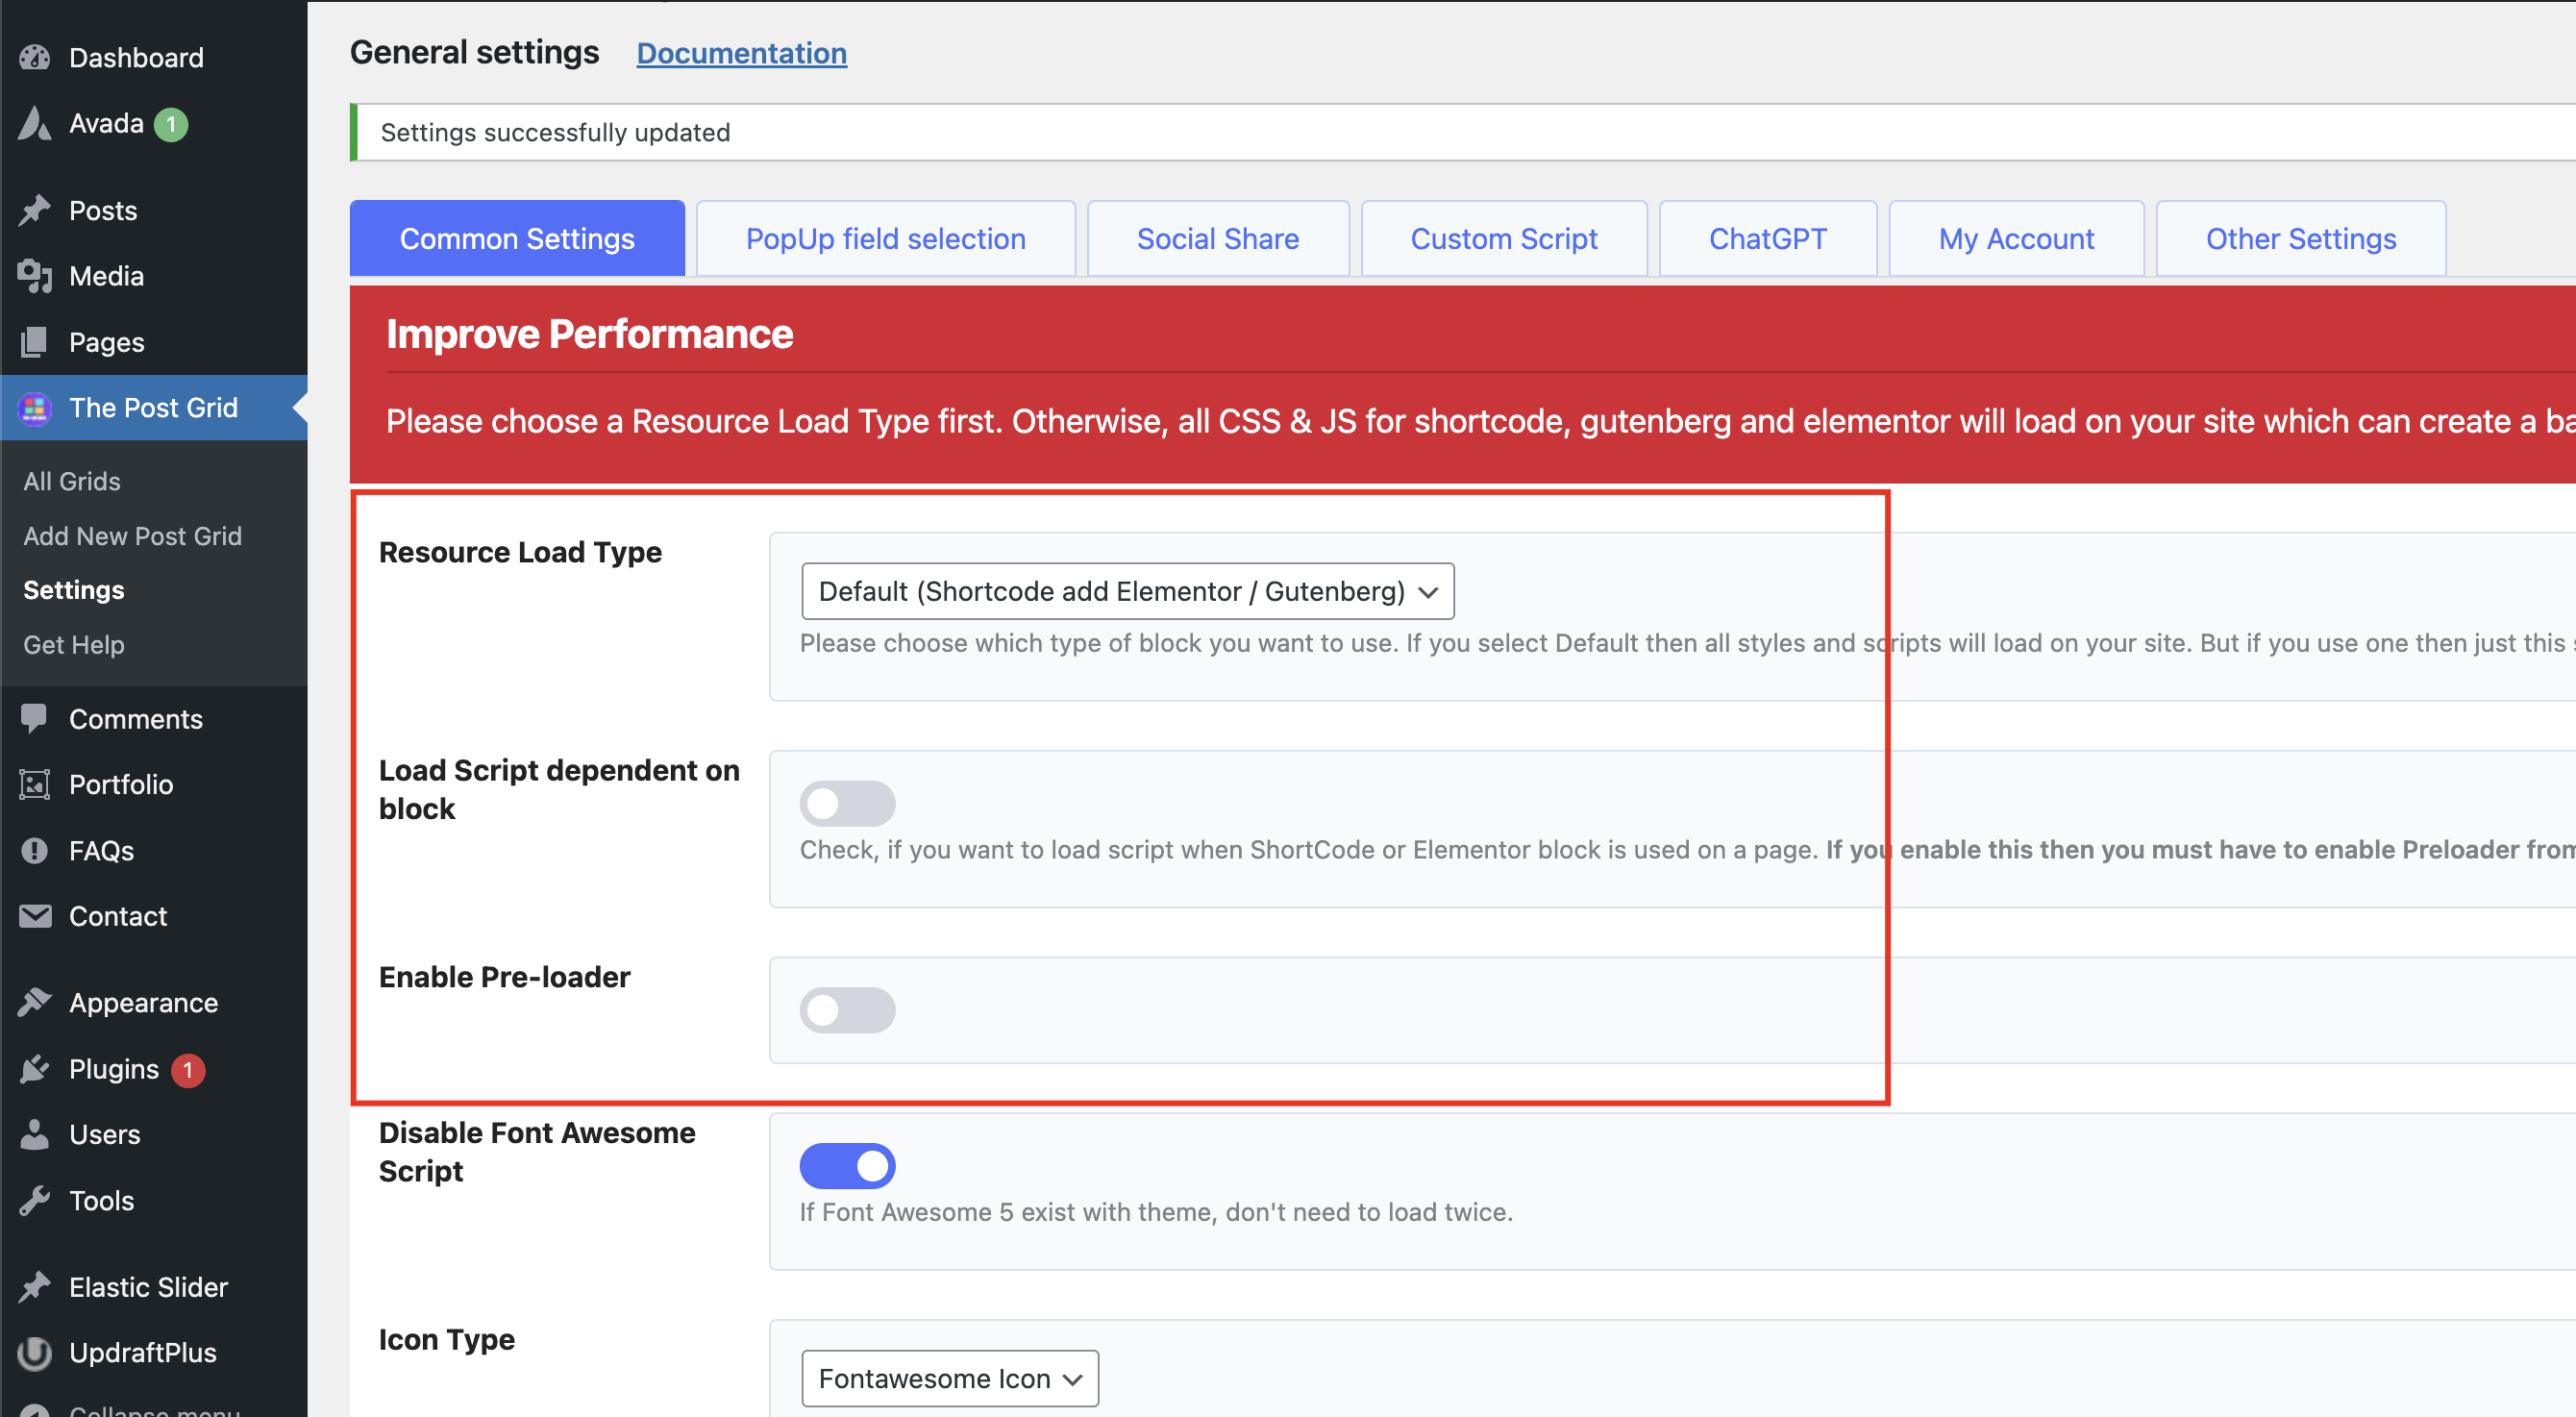Open the Resource Load Type dropdown
This screenshot has height=1417, width=2576.
(x=1128, y=592)
